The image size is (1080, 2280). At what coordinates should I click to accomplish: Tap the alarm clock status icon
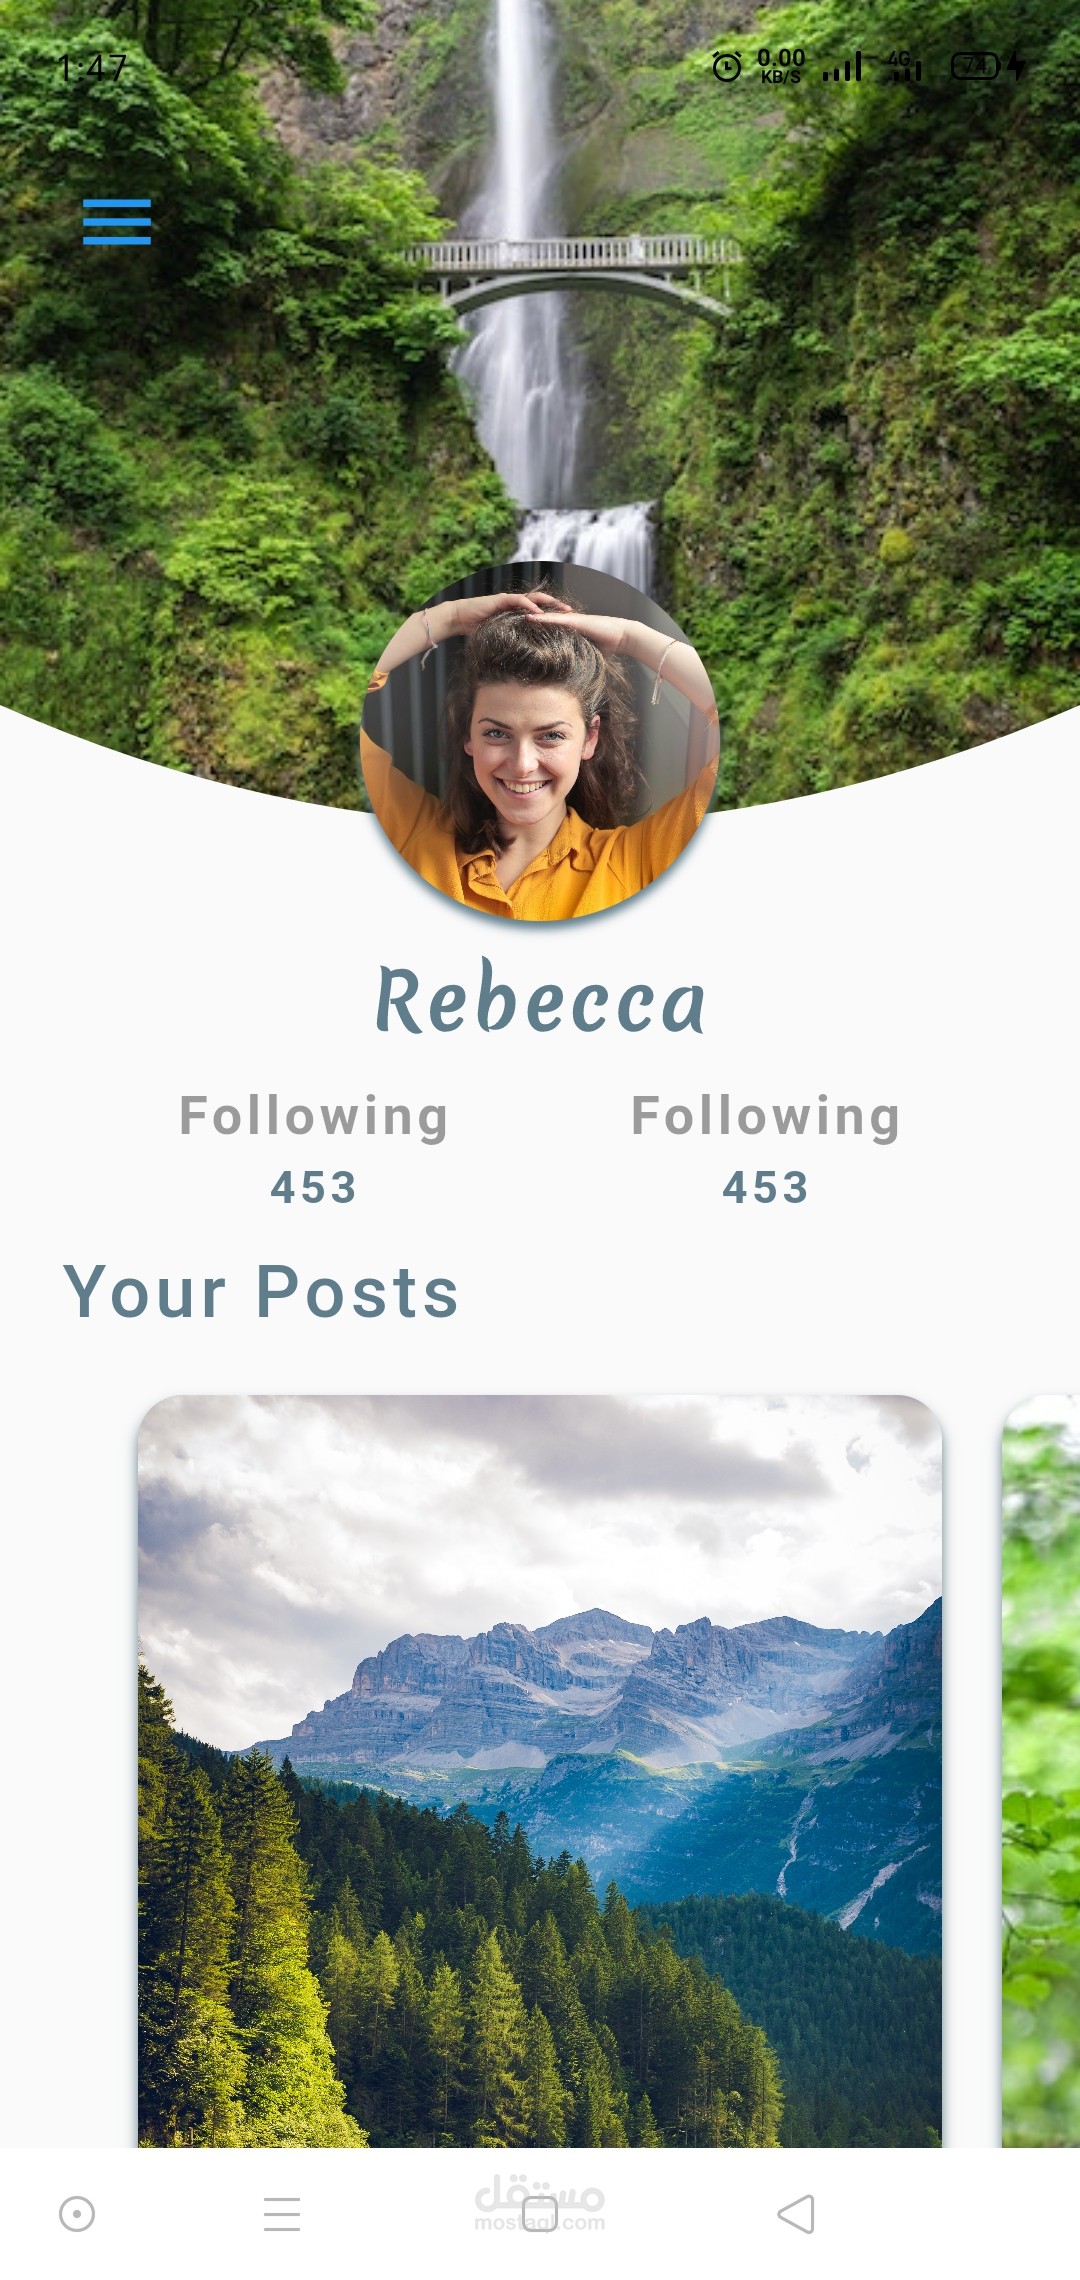(727, 67)
